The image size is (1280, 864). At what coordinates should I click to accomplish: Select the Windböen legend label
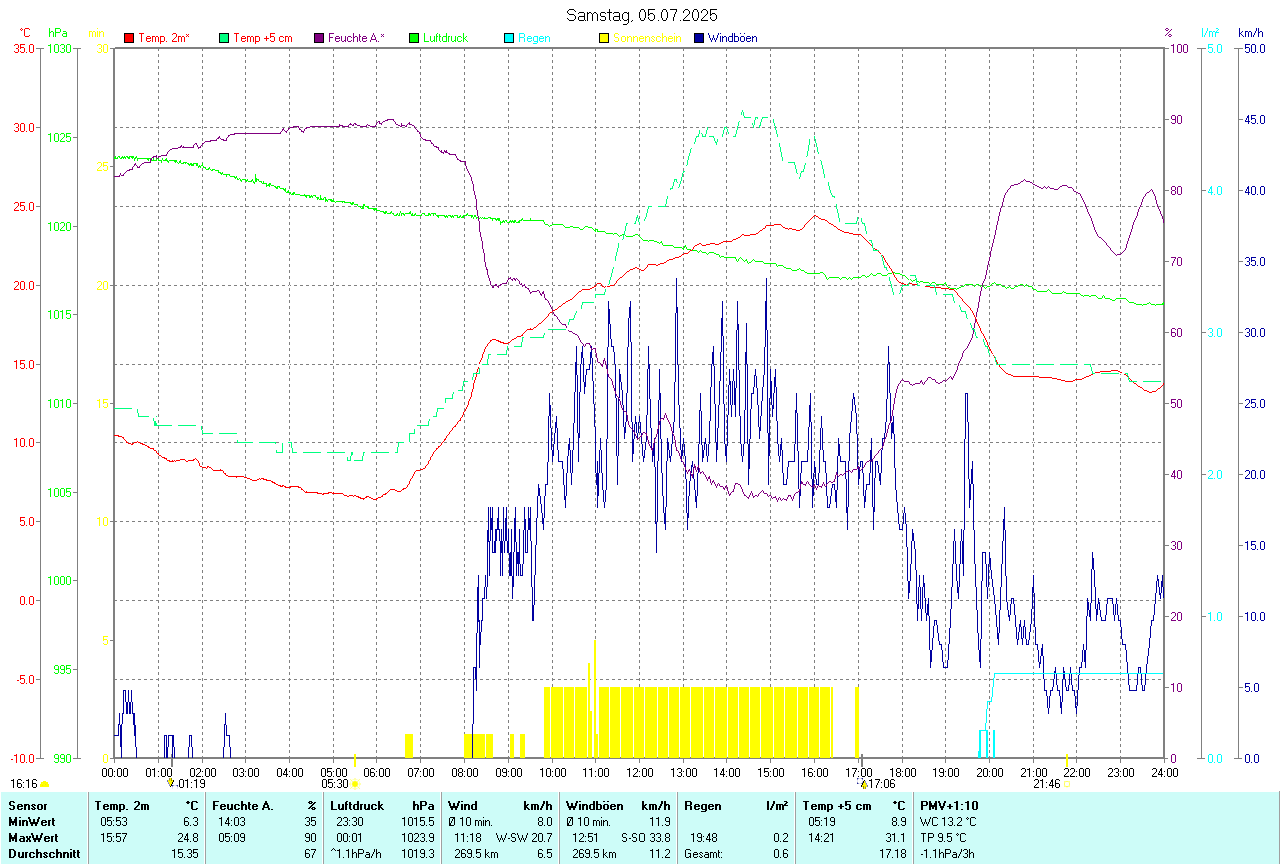click(x=733, y=38)
